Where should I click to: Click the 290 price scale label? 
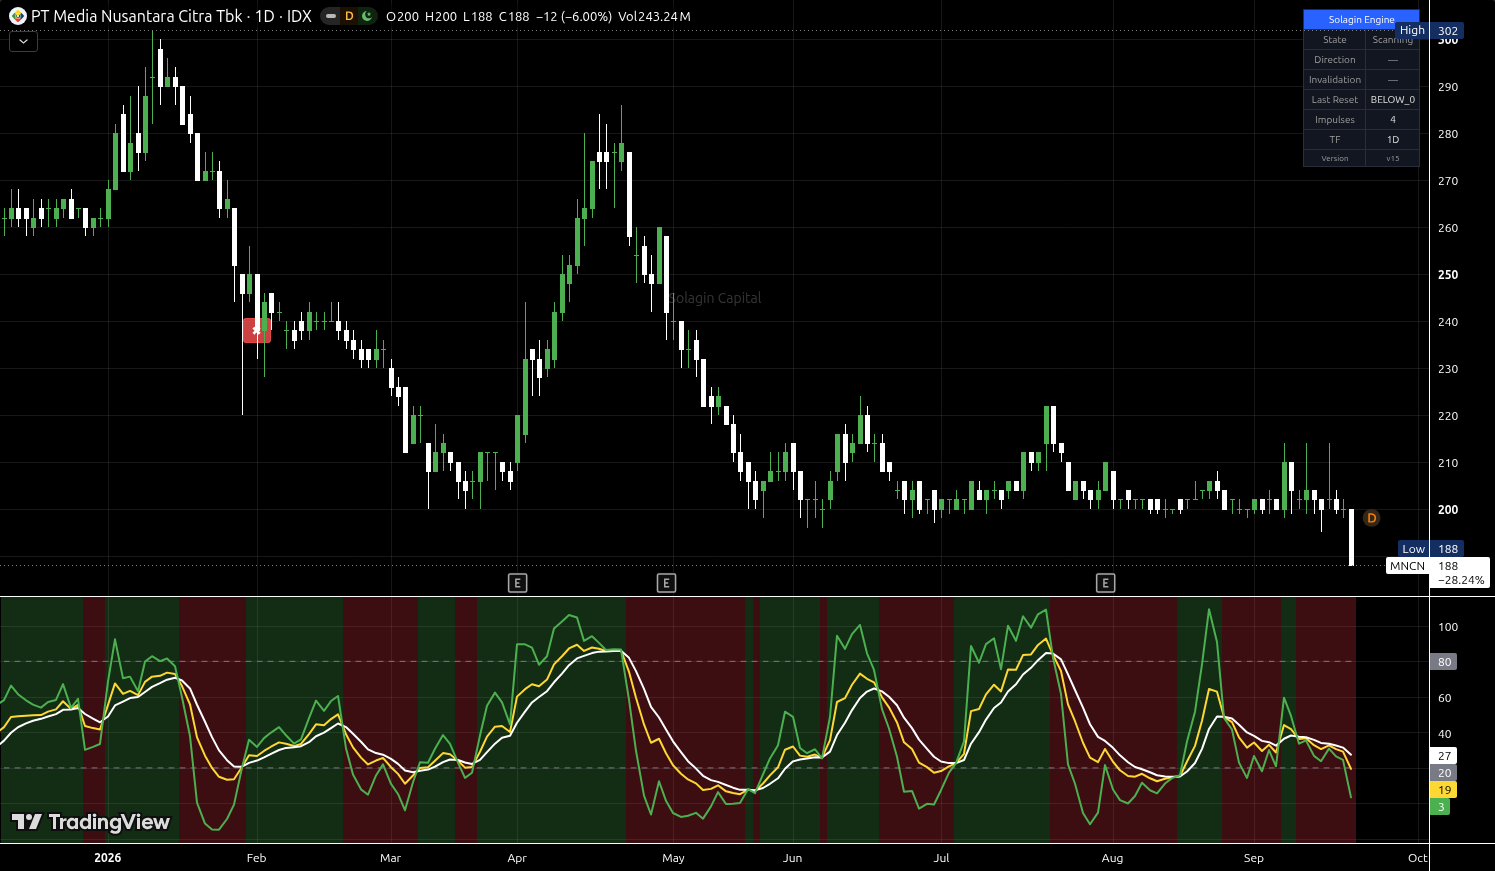1448,87
